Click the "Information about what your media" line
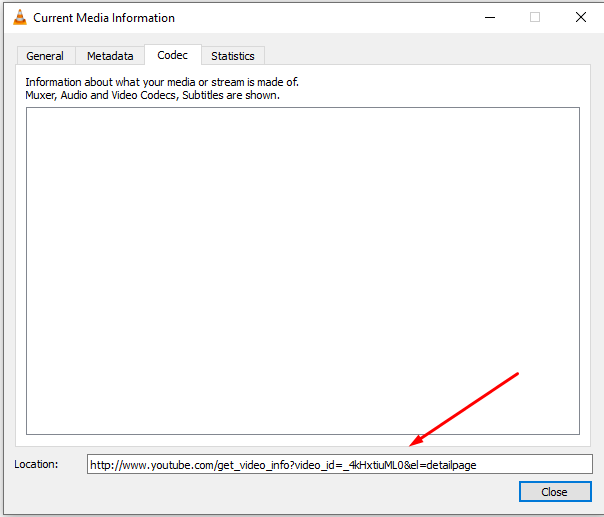The height and width of the screenshot is (517, 604). point(162,82)
